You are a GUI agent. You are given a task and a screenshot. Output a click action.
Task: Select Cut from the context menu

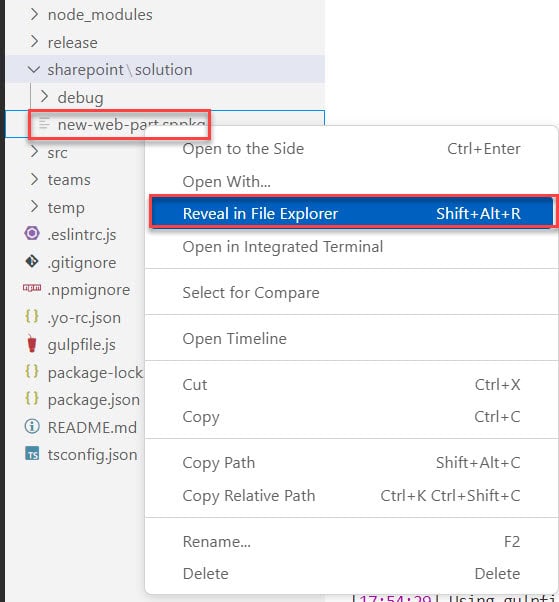[x=351, y=385]
